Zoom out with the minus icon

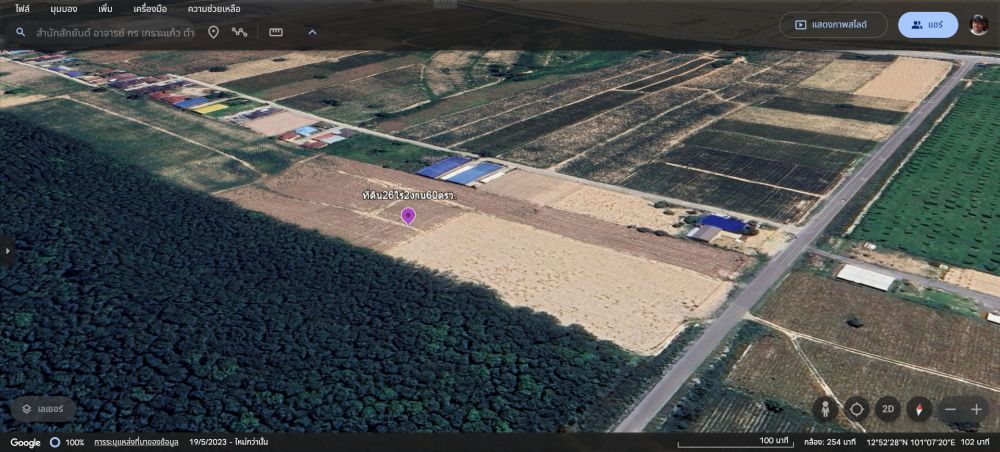(x=950, y=409)
